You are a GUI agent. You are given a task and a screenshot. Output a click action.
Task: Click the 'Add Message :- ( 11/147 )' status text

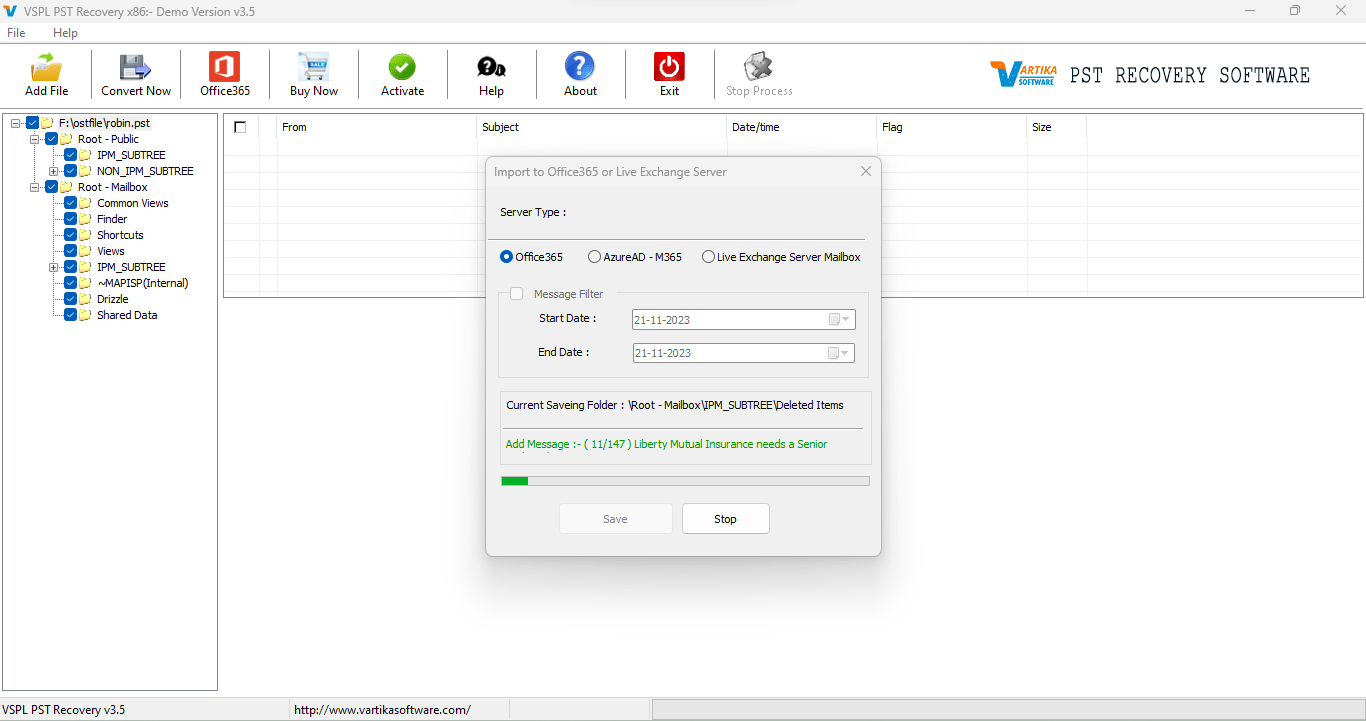[x=666, y=444]
